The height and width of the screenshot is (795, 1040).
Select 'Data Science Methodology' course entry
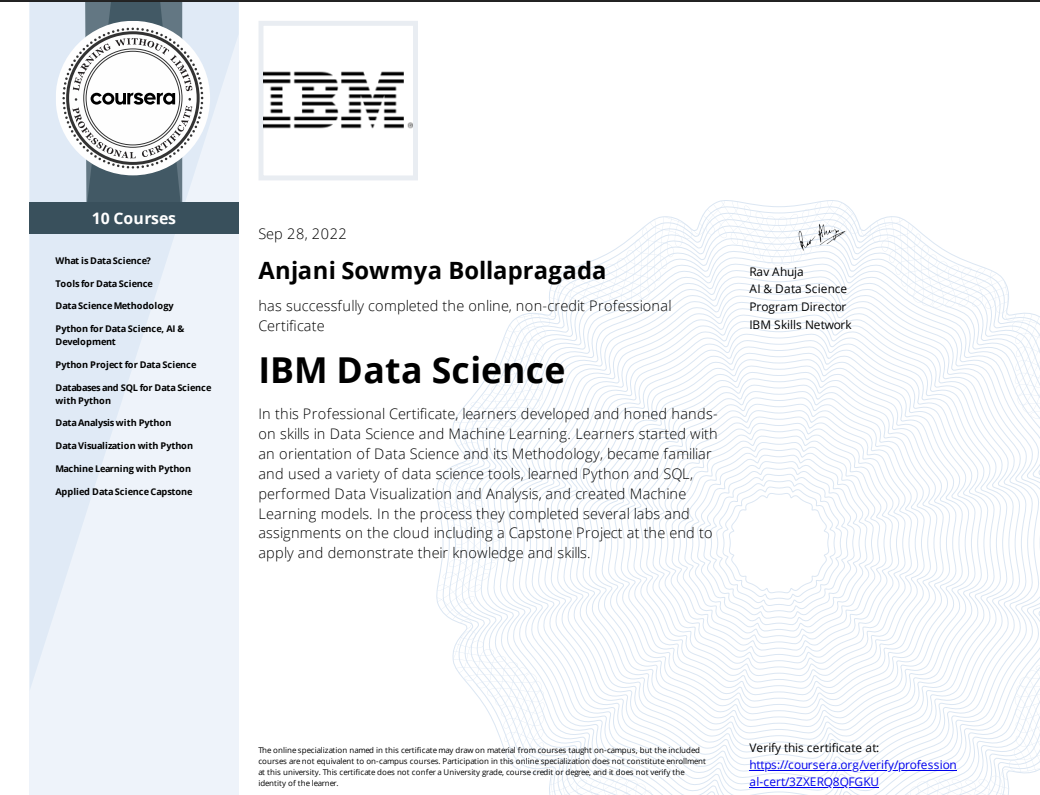pos(114,305)
